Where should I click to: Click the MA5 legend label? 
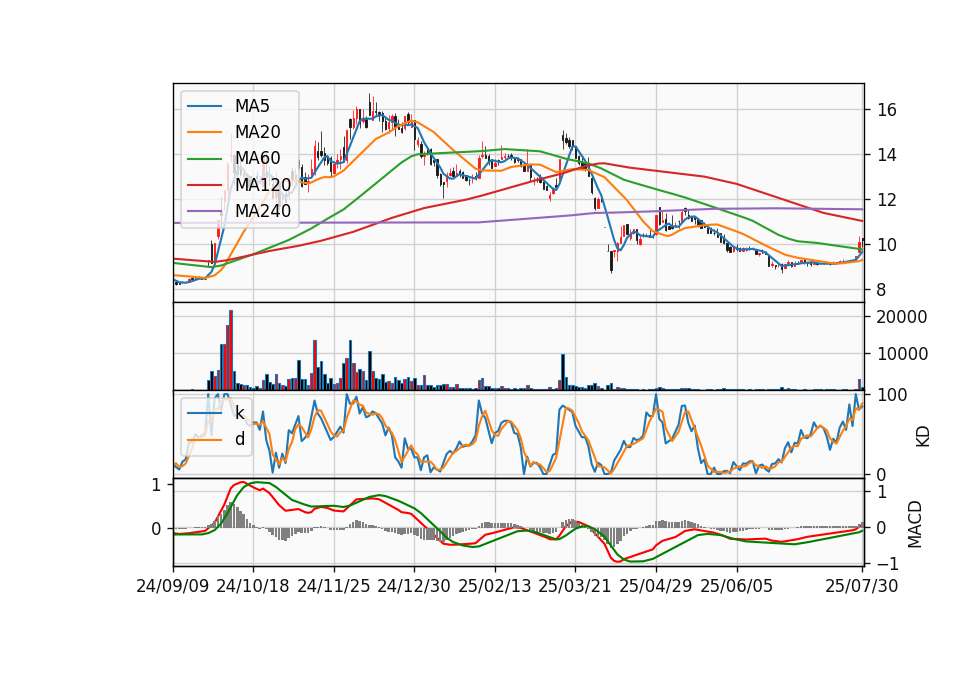click(252, 106)
